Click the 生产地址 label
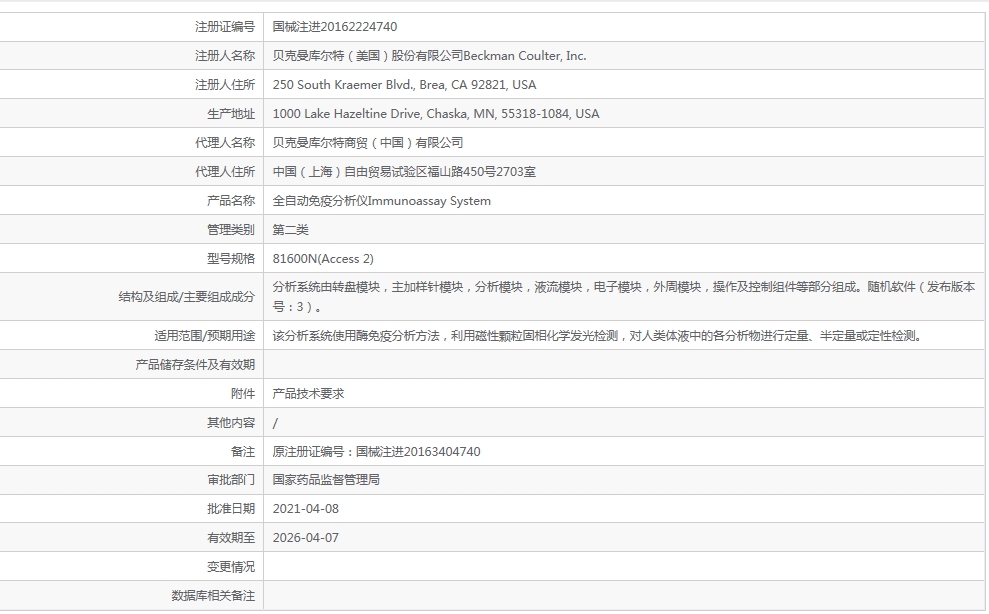 point(231,114)
